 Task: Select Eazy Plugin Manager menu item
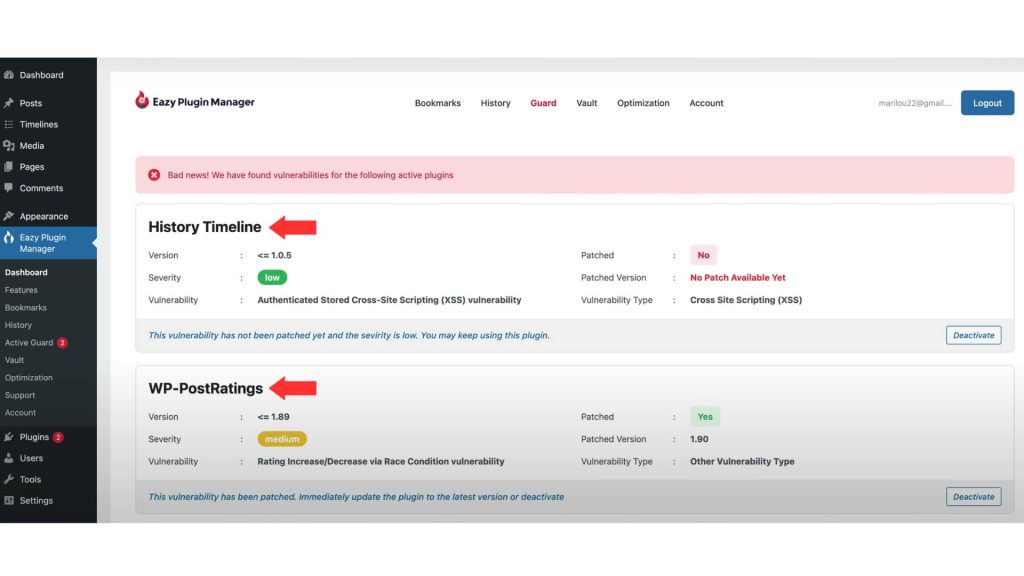coord(48,243)
